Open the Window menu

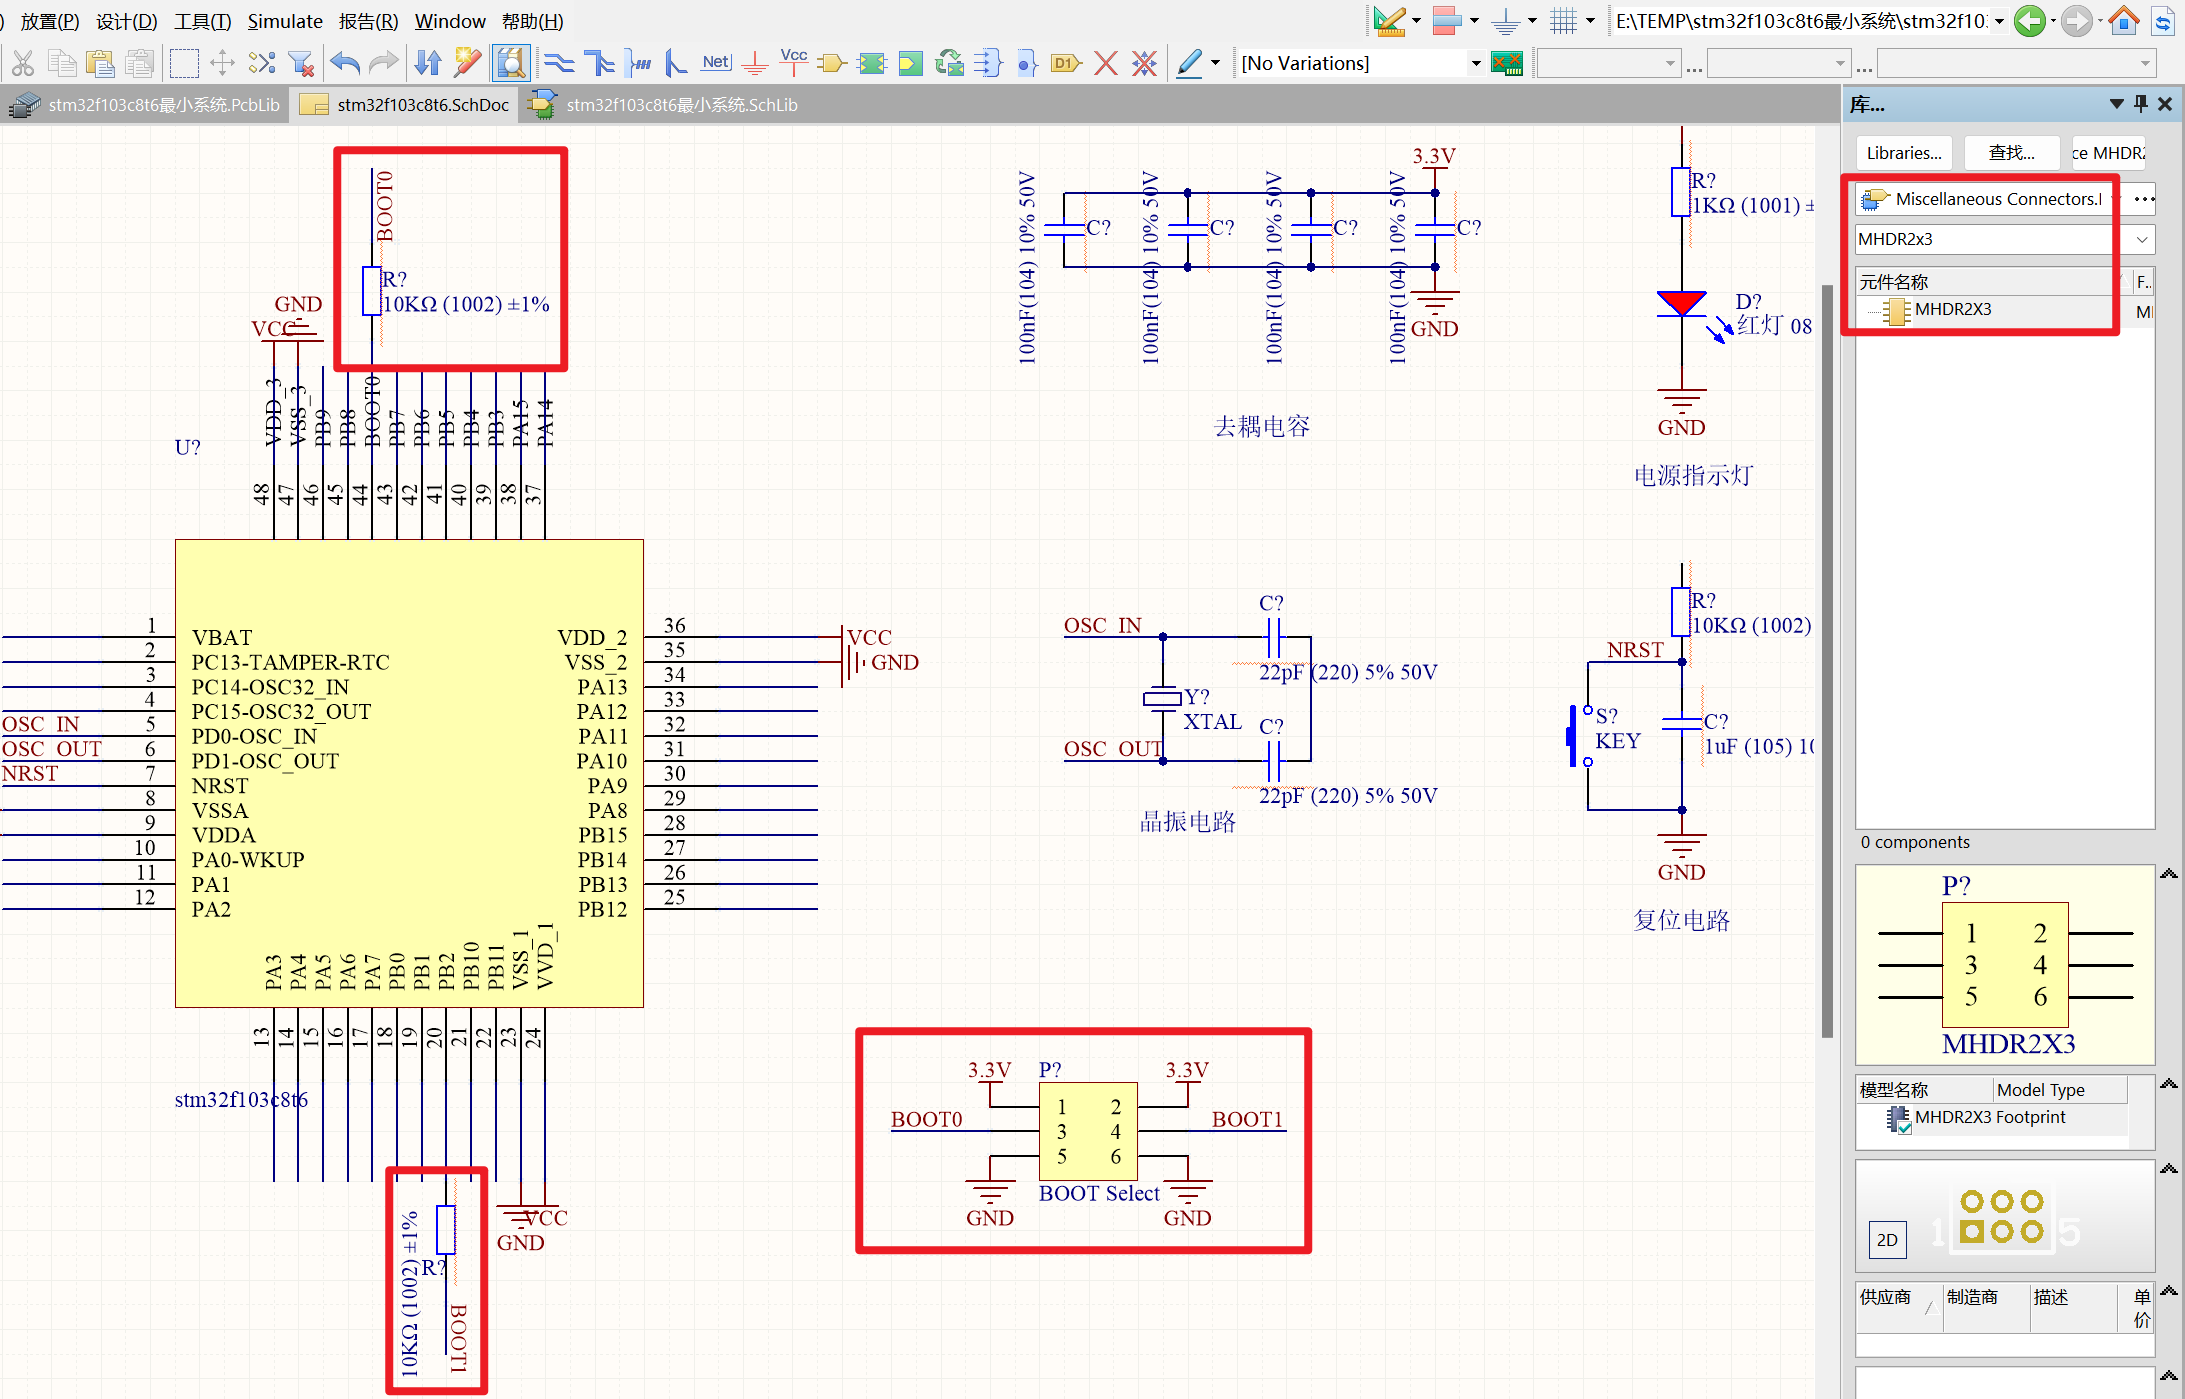coord(450,21)
